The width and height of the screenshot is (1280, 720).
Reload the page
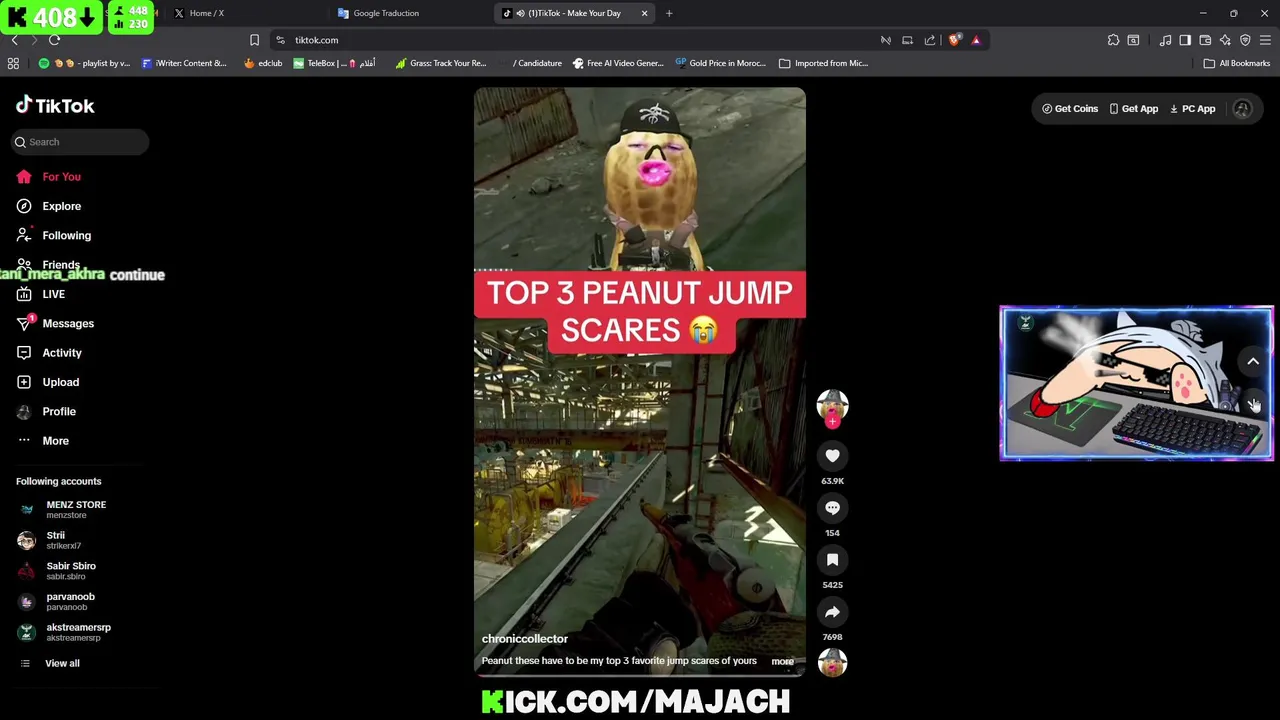(x=54, y=40)
